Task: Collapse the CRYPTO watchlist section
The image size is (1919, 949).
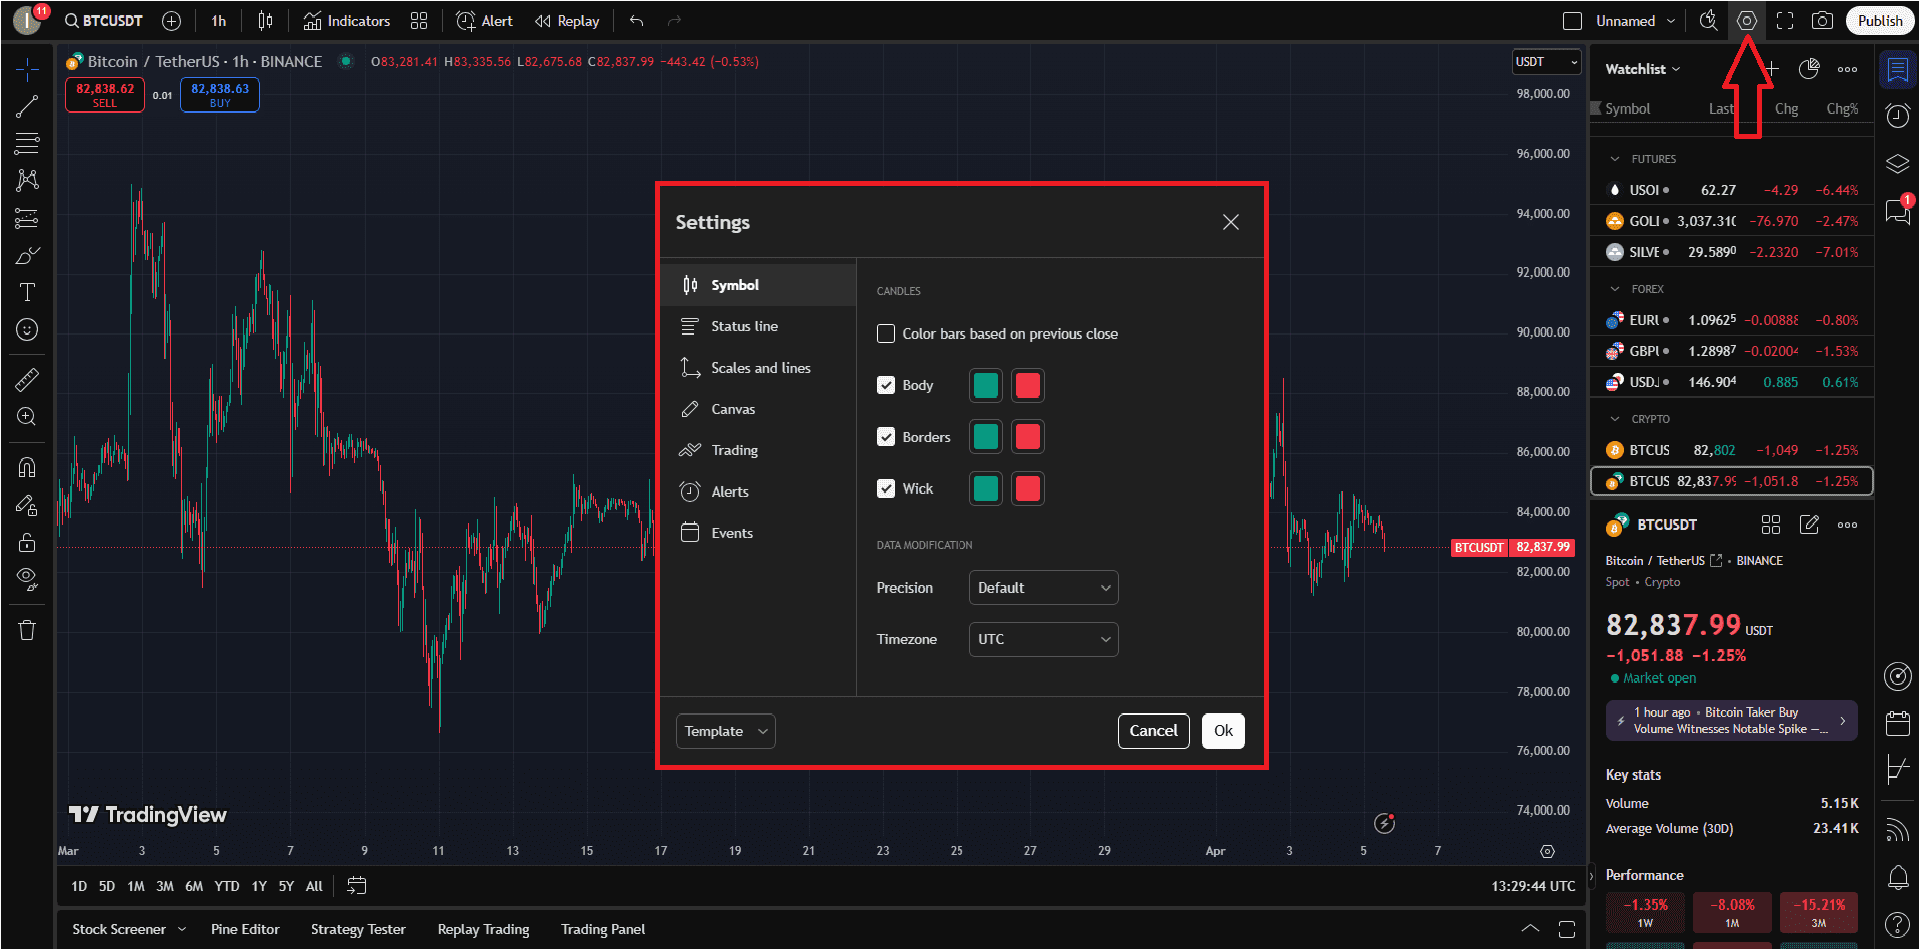Action: pos(1614,419)
